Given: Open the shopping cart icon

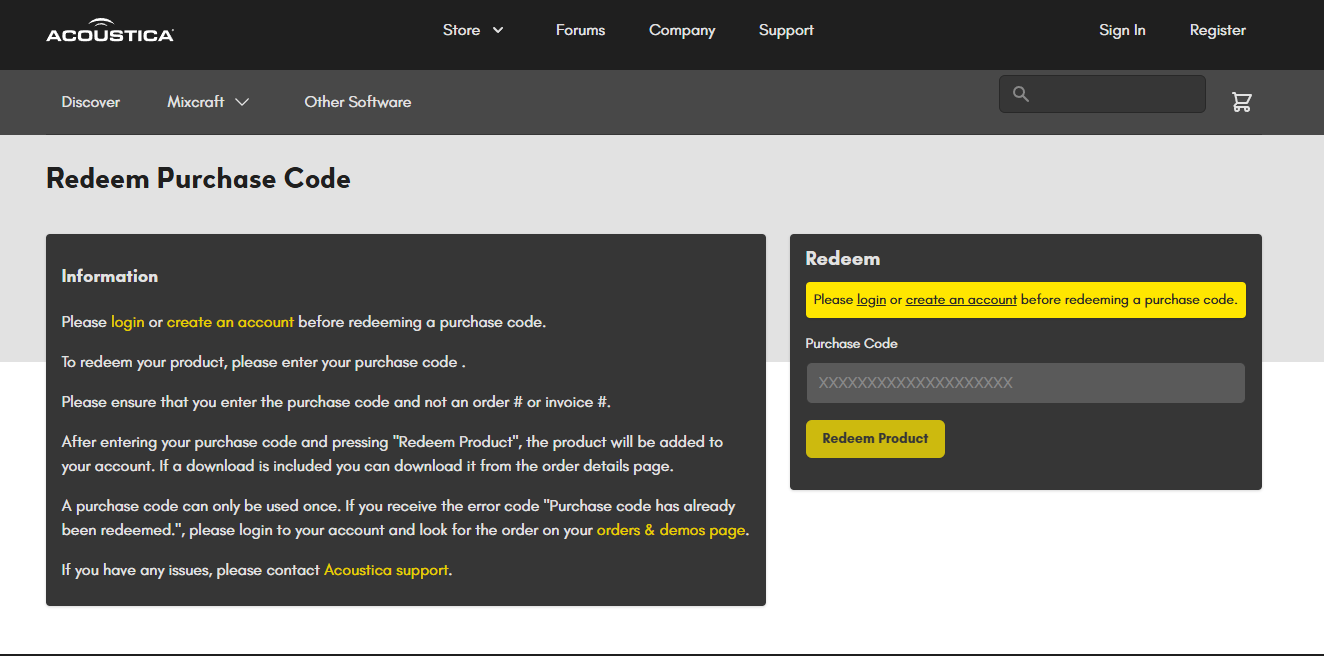Looking at the screenshot, I should [x=1241, y=102].
